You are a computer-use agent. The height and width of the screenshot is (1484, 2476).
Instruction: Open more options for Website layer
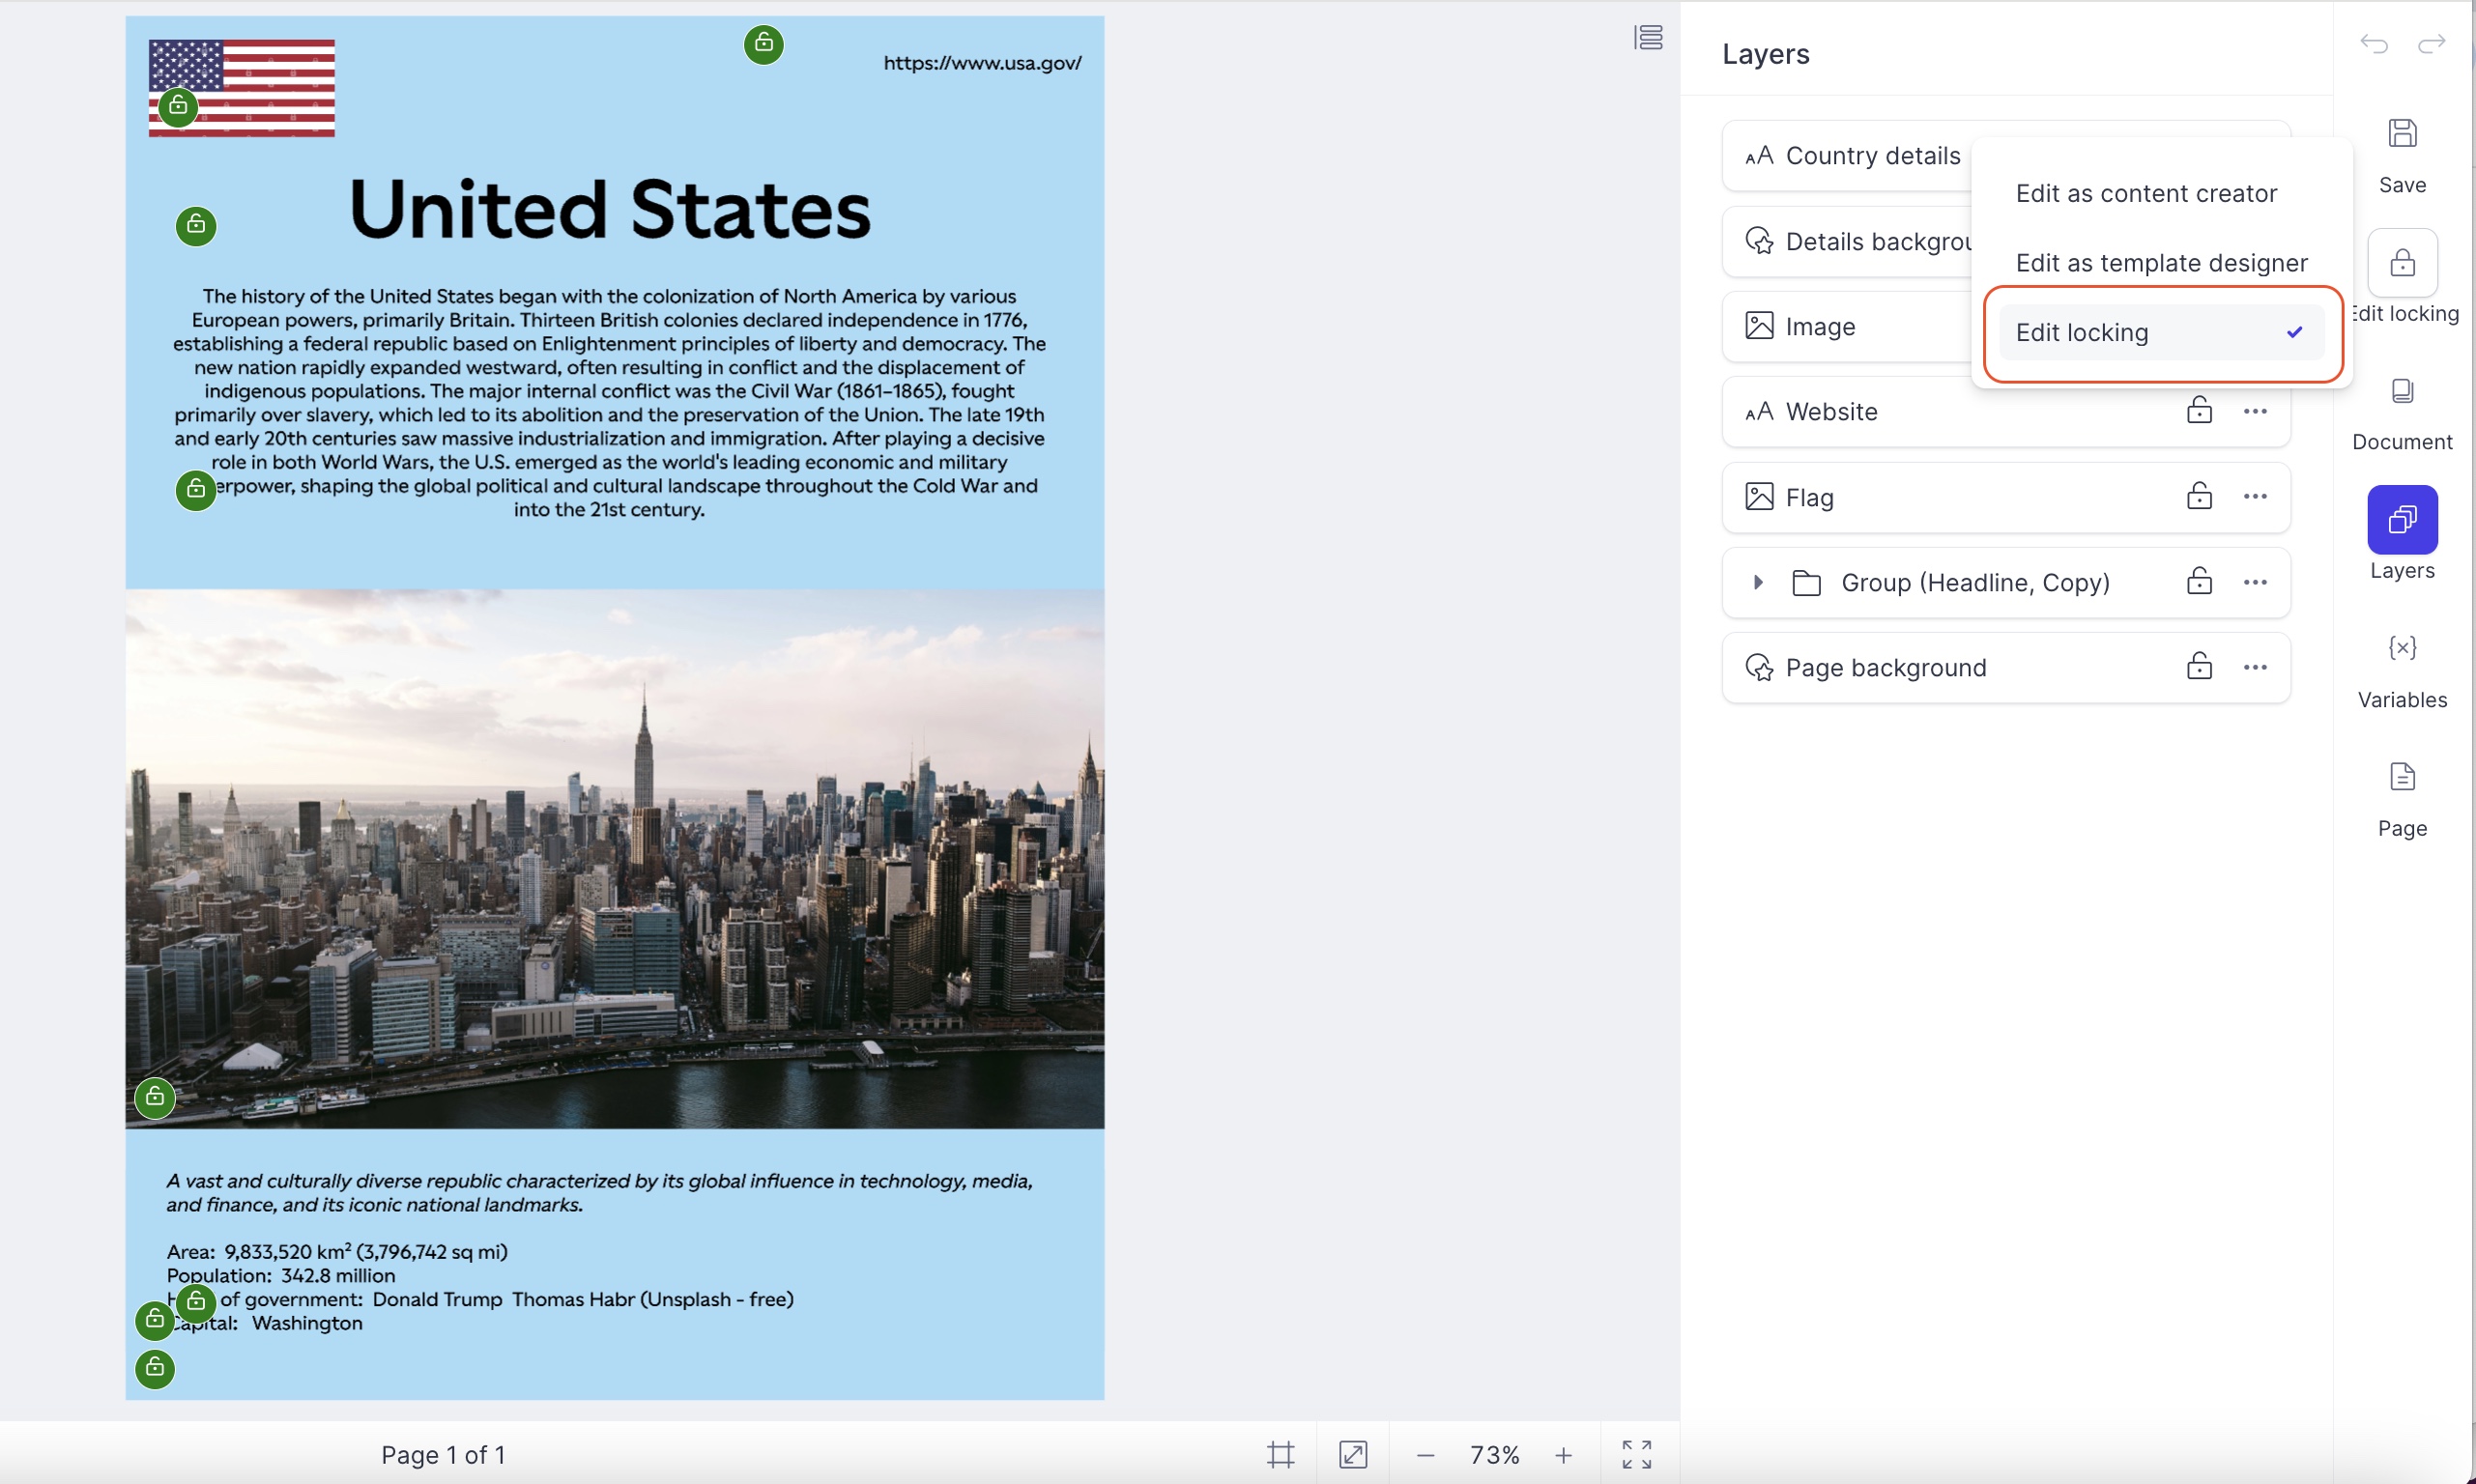click(2255, 411)
